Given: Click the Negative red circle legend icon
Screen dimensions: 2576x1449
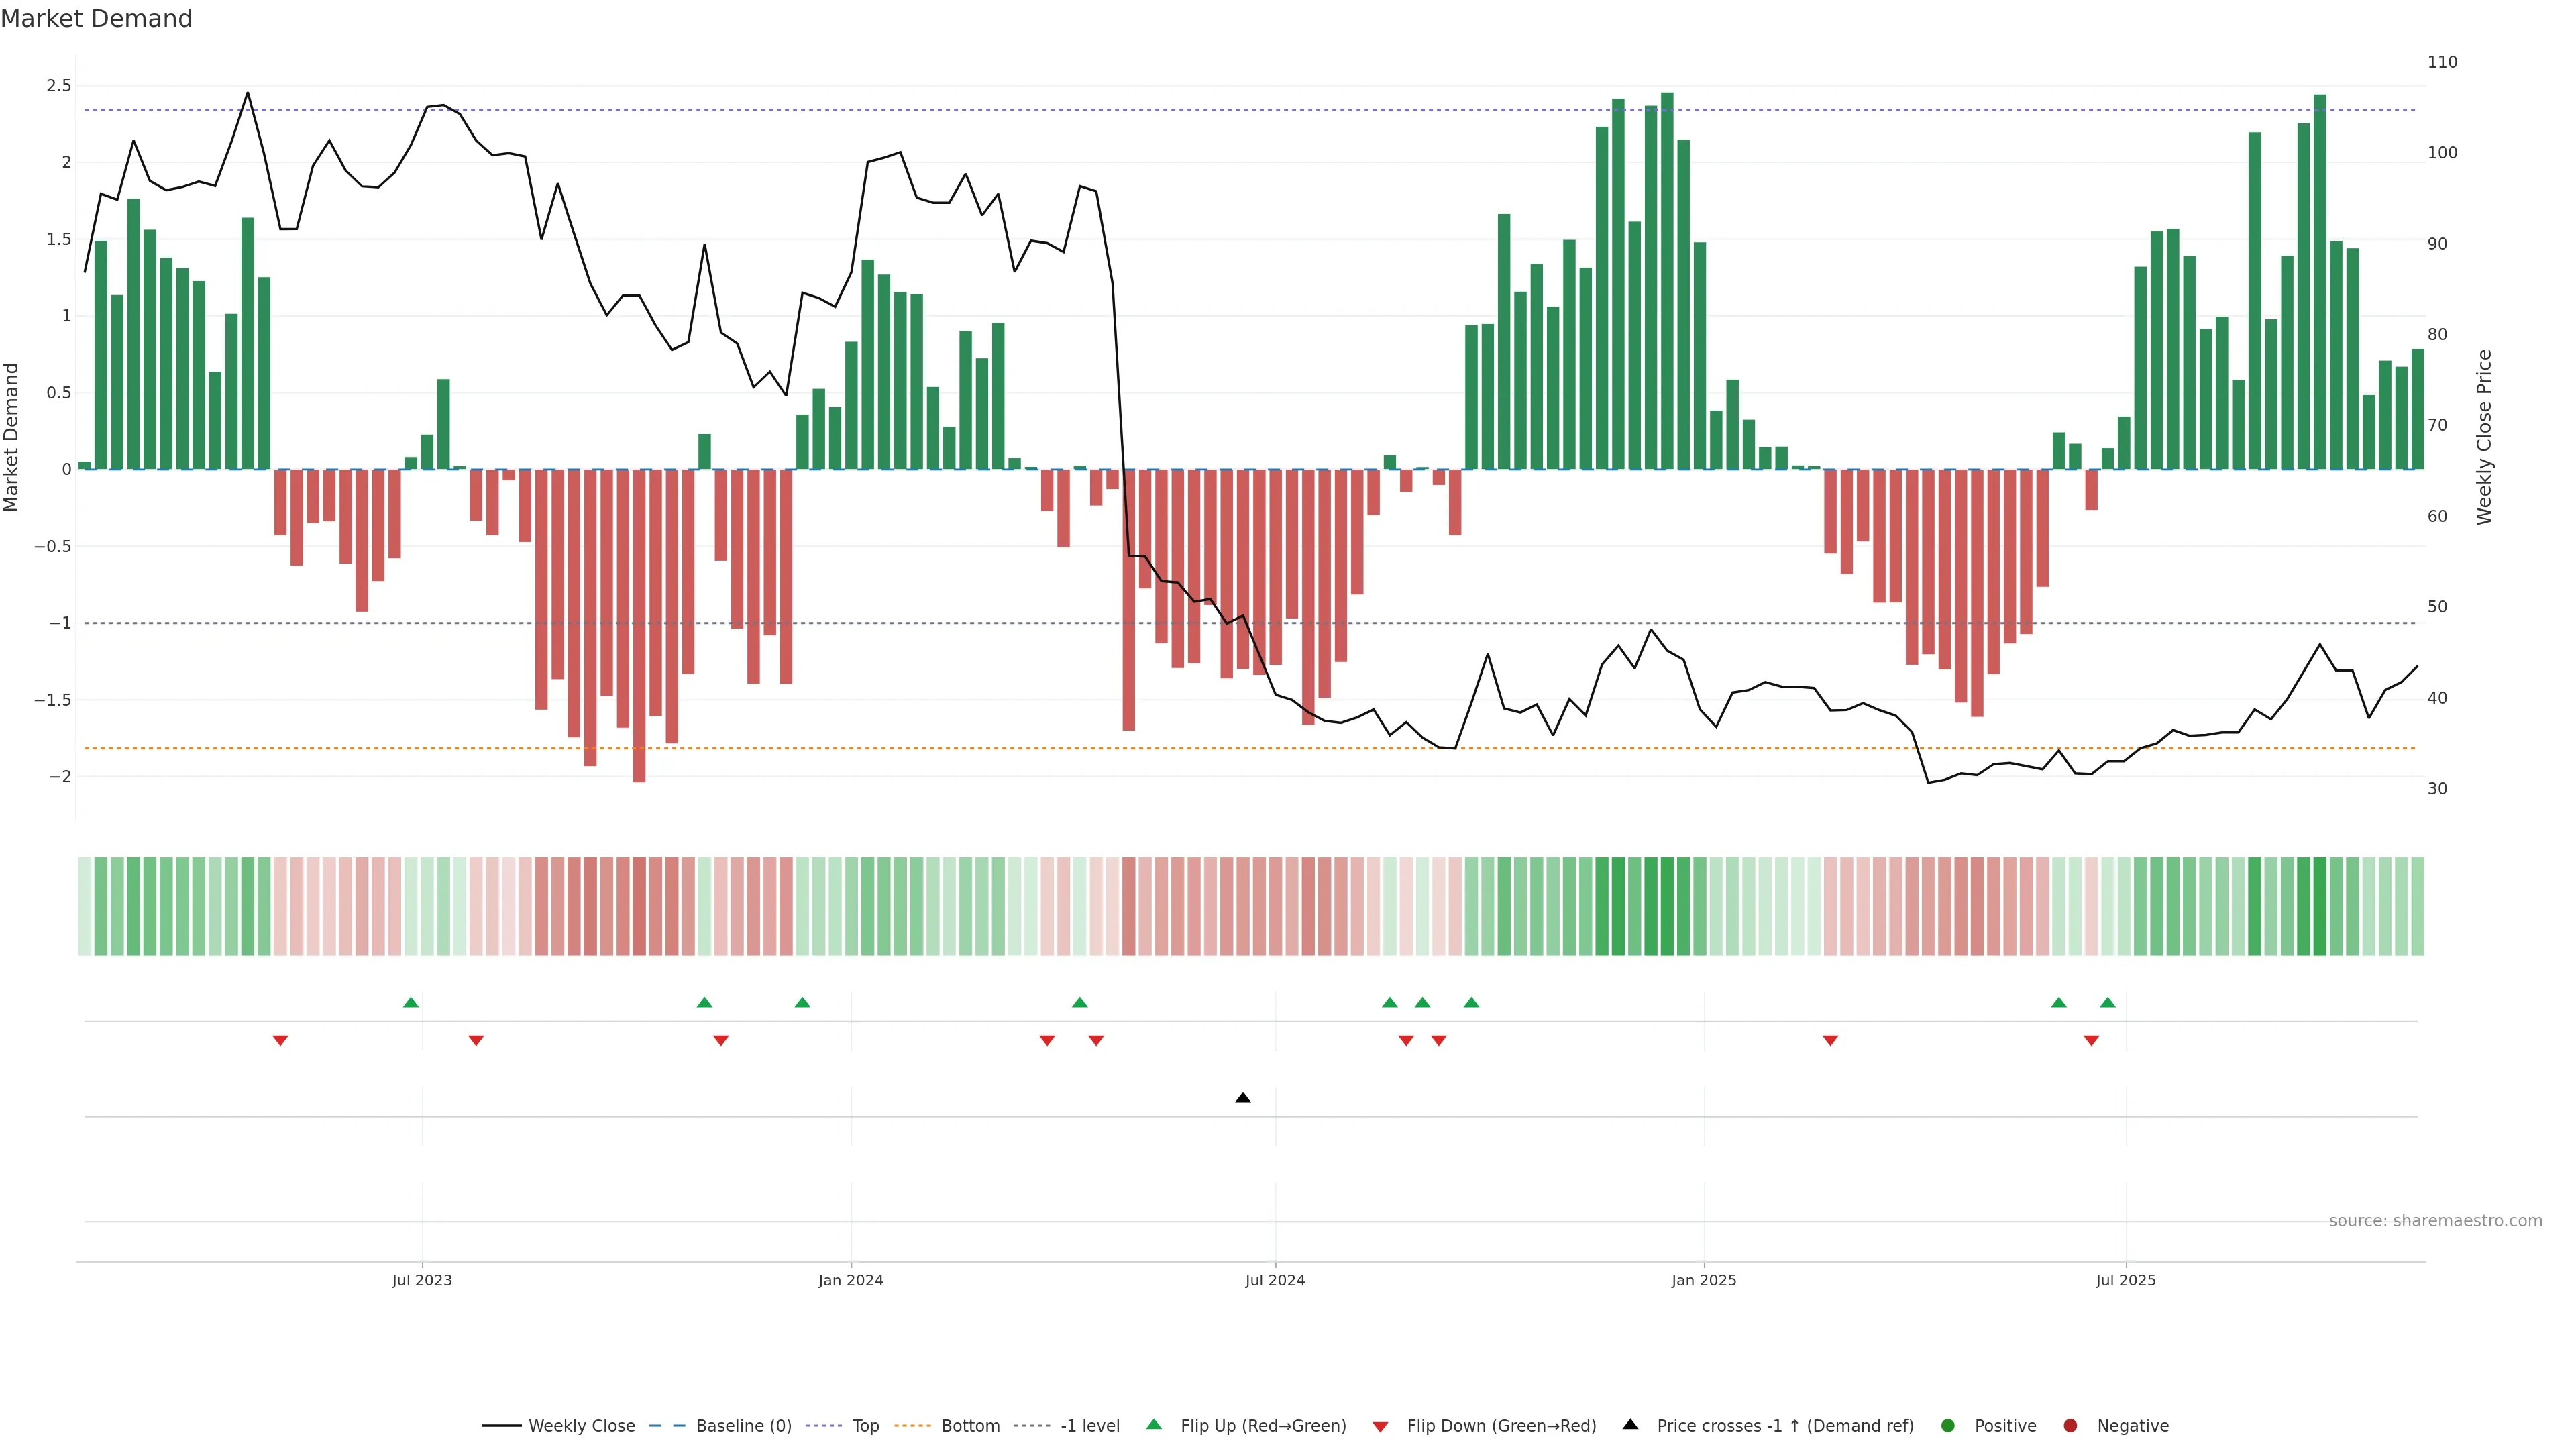Looking at the screenshot, I should pos(2070,1426).
